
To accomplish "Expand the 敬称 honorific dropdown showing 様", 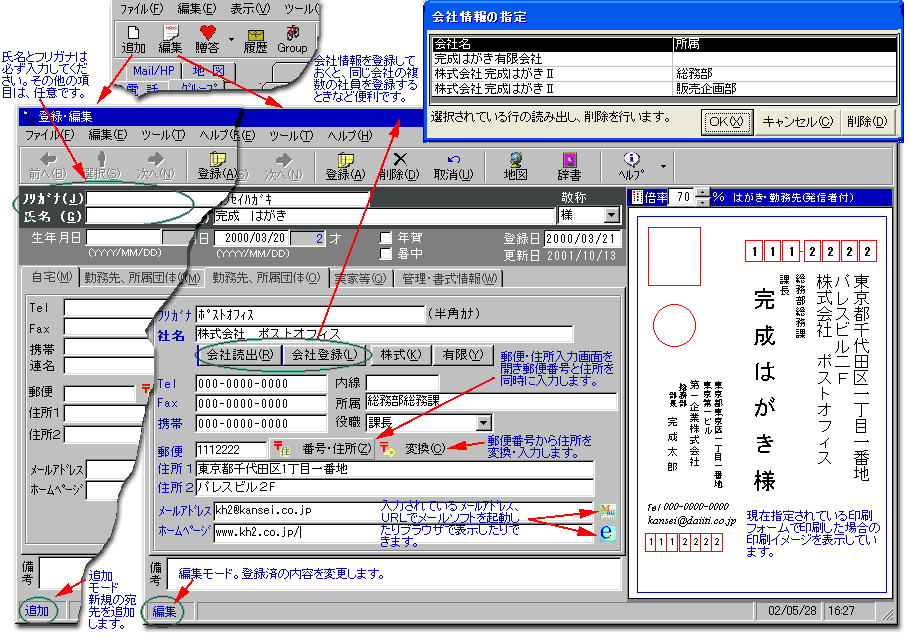I will click(x=611, y=216).
